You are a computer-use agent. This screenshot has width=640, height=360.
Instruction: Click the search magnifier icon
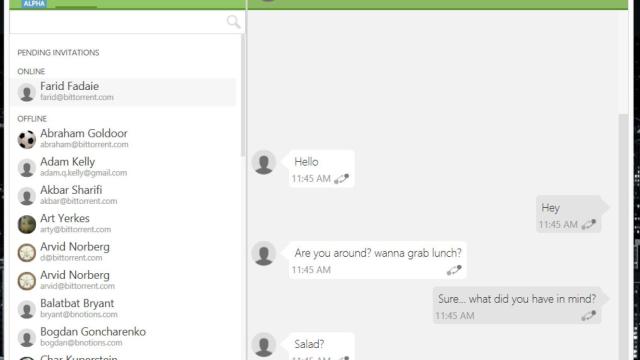(233, 21)
